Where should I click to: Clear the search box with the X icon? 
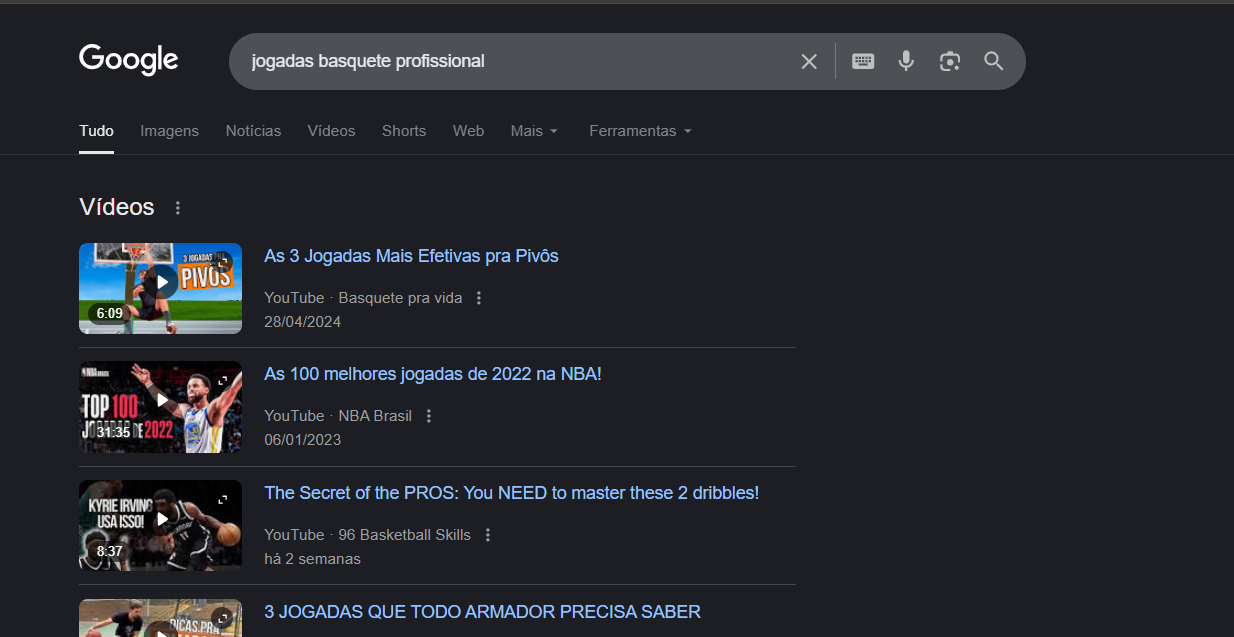coord(809,62)
